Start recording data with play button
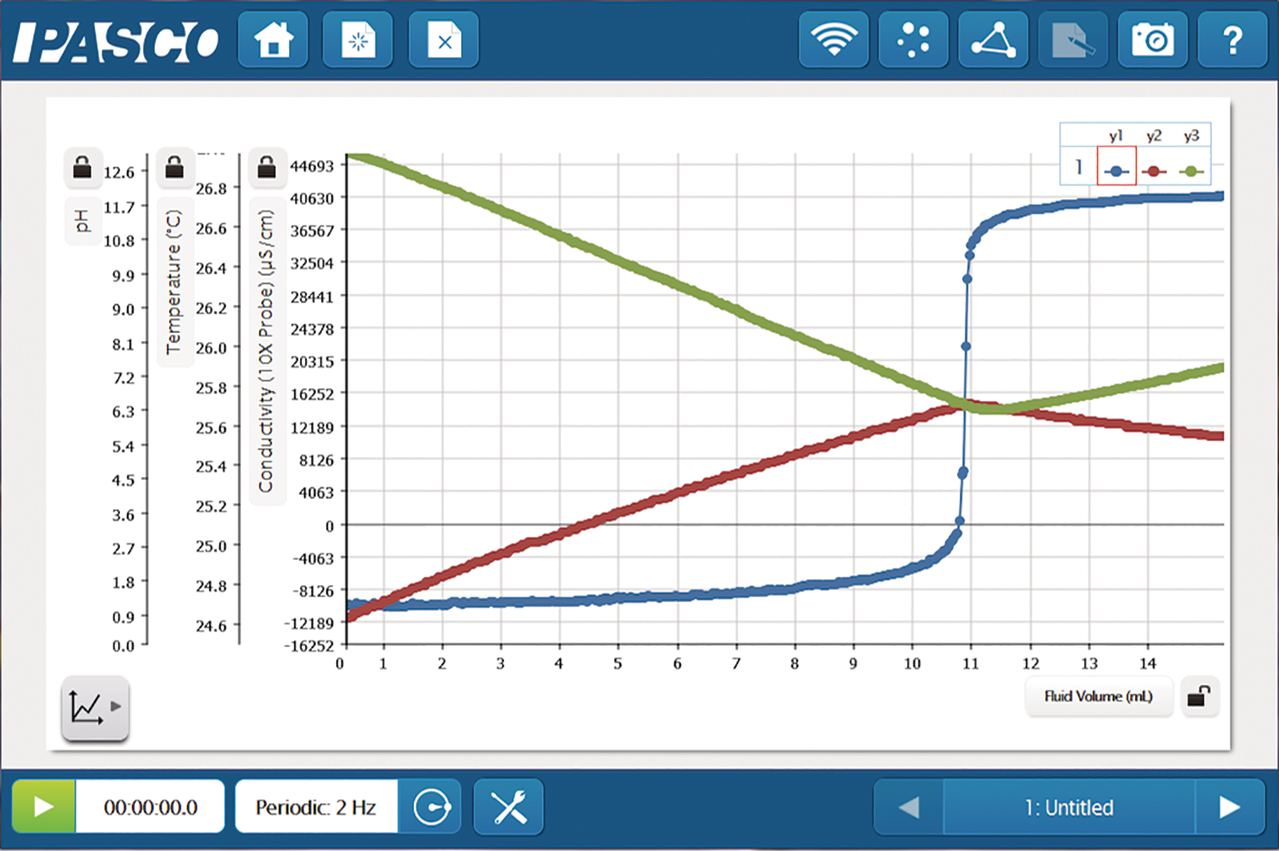This screenshot has width=1279, height=851. [x=43, y=807]
